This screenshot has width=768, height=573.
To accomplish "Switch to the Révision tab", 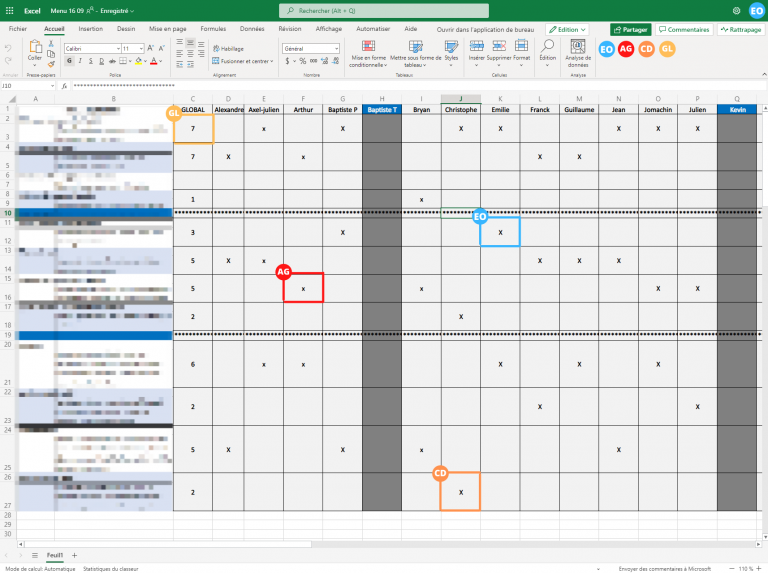I will click(x=290, y=29).
